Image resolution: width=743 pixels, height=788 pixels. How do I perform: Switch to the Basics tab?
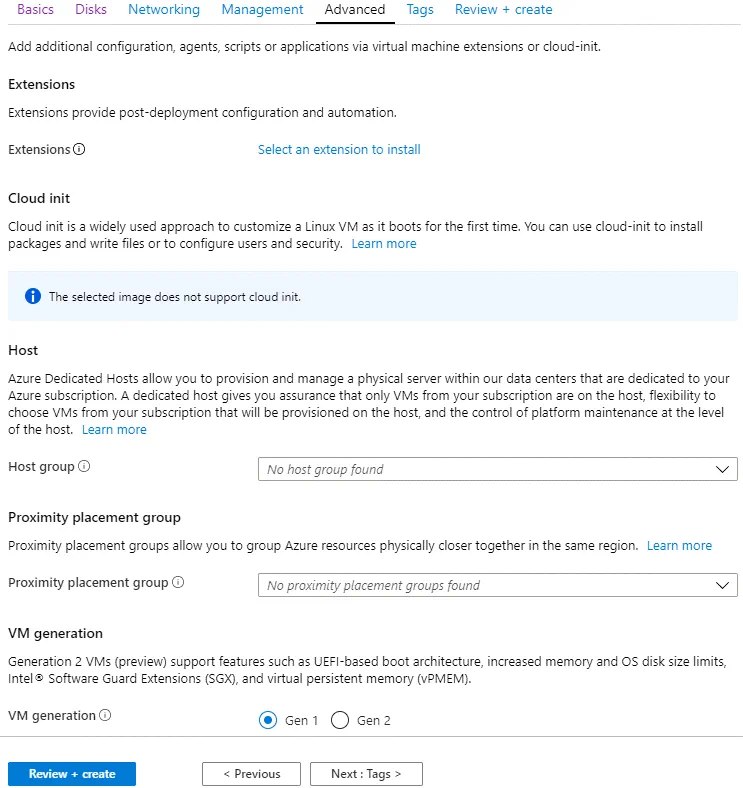(36, 10)
